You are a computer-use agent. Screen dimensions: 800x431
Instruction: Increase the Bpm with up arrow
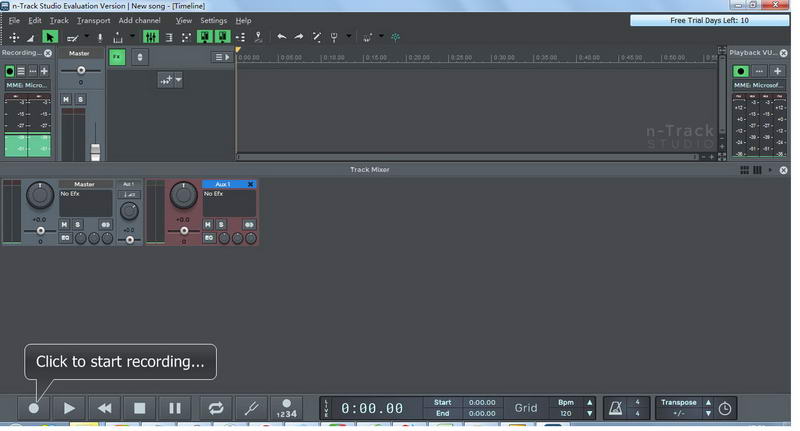coord(589,402)
